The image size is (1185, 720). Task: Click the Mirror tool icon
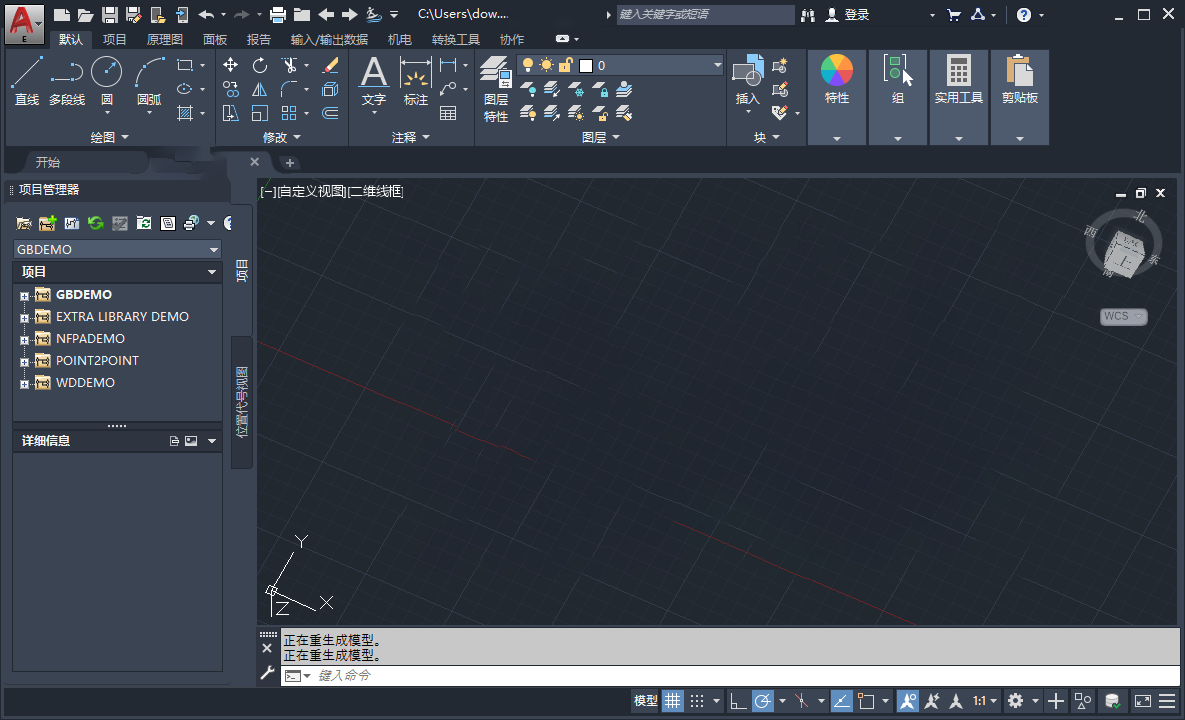click(259, 90)
